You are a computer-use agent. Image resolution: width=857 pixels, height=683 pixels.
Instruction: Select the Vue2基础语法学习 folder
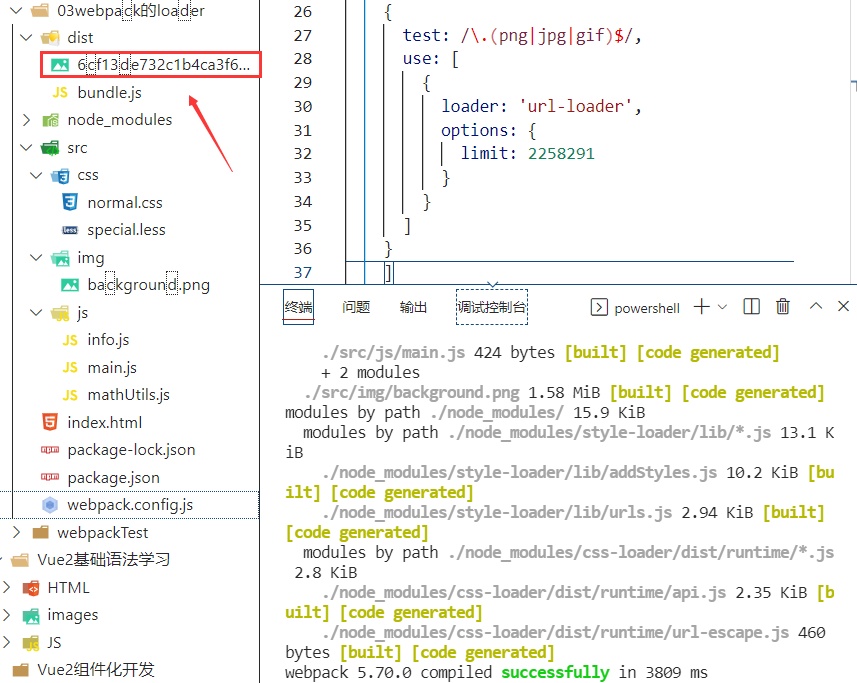click(x=103, y=560)
